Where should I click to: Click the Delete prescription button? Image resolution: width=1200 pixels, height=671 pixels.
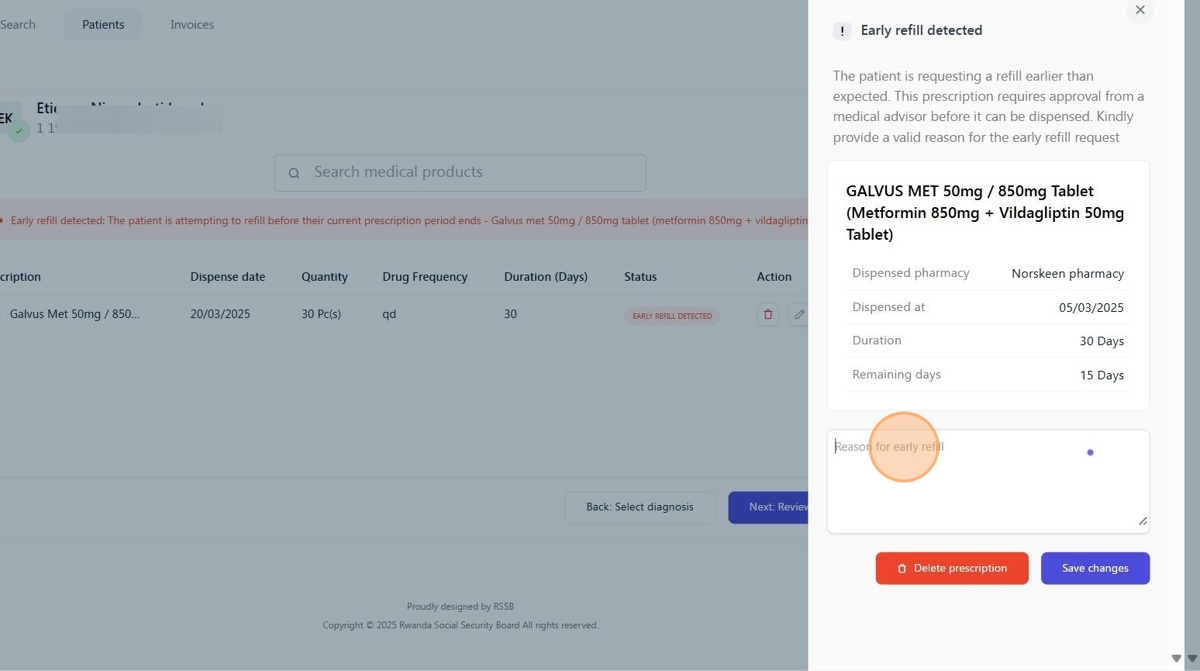point(952,568)
